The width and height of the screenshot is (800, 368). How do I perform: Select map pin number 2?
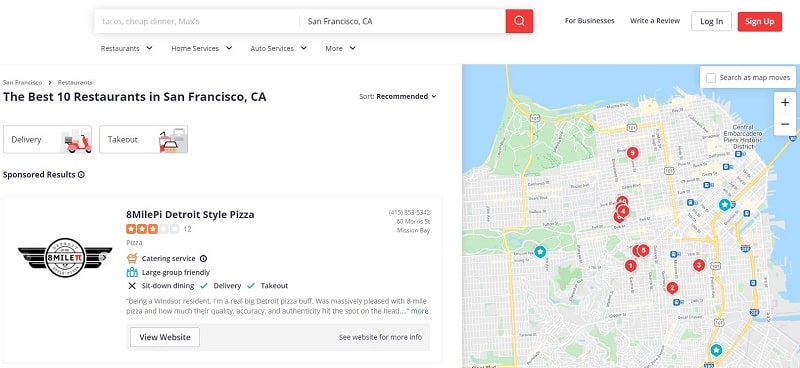(x=672, y=288)
